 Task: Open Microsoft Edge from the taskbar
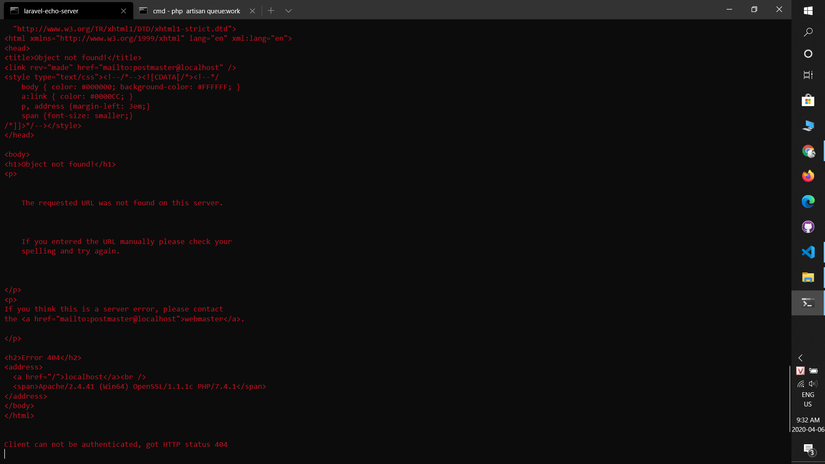(x=808, y=201)
